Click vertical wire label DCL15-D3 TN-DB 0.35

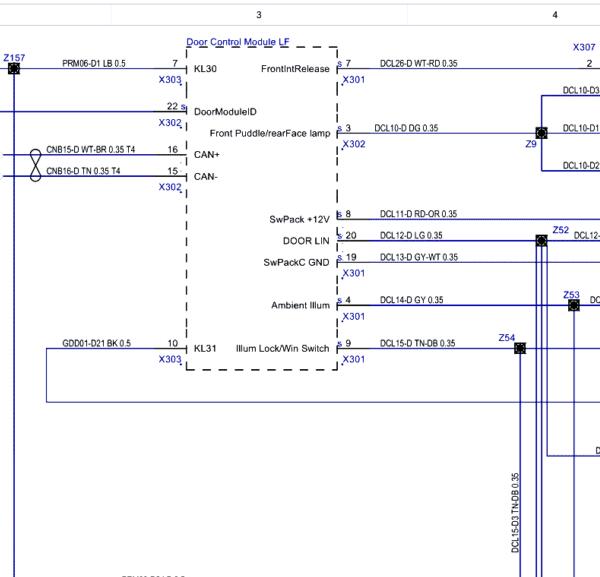pos(515,513)
